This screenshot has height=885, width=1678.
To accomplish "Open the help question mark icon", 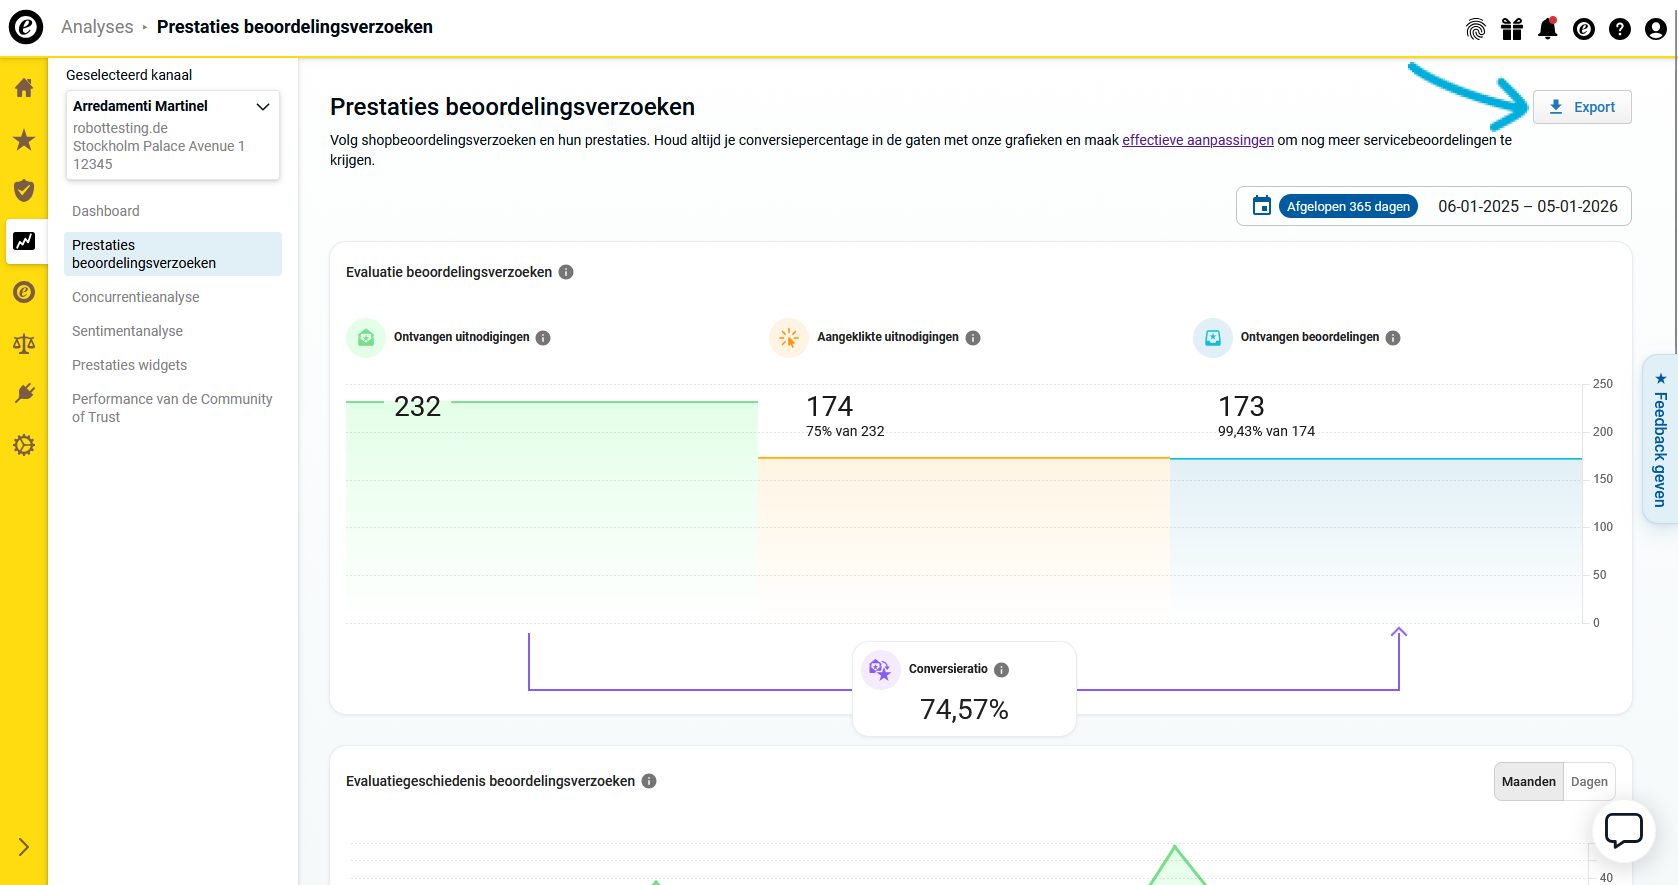I will tap(1619, 29).
